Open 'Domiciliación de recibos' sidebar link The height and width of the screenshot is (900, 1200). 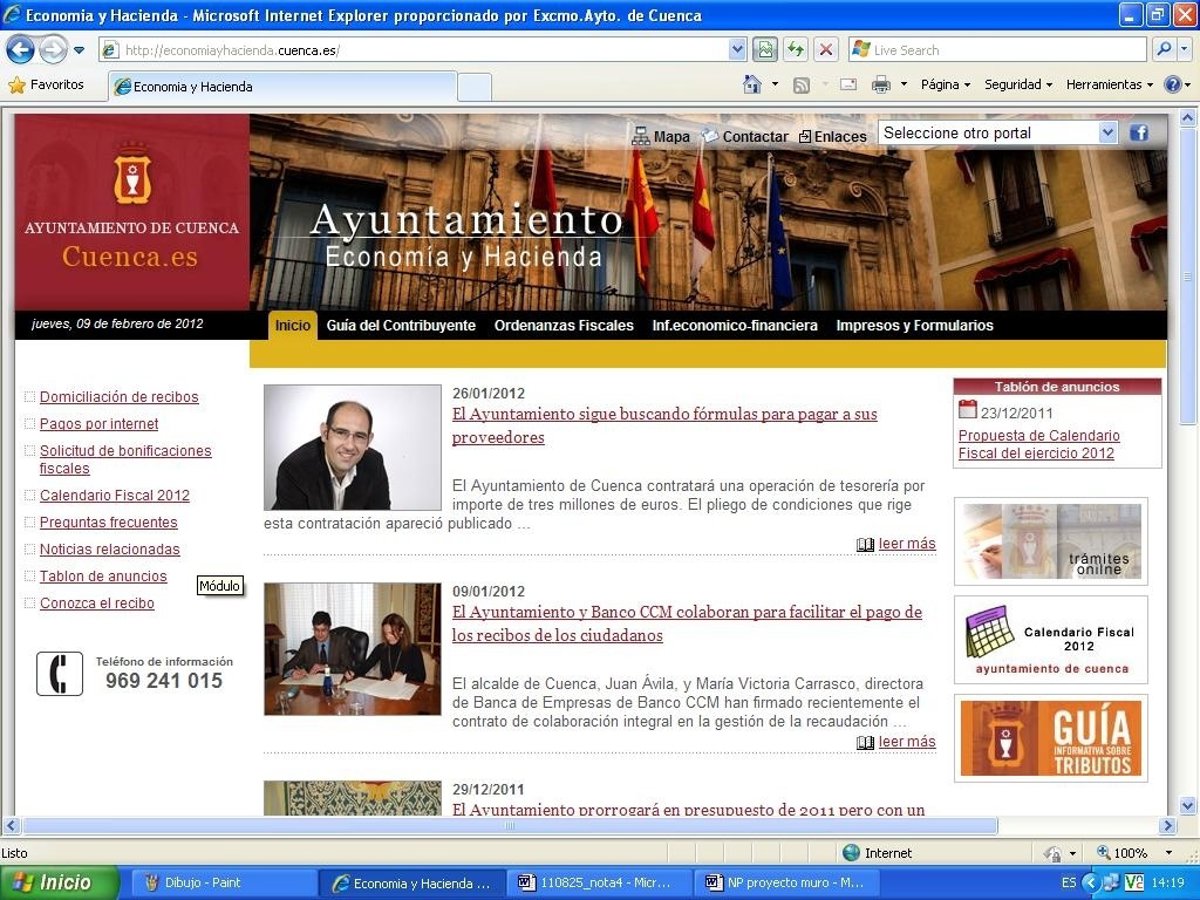[x=119, y=397]
